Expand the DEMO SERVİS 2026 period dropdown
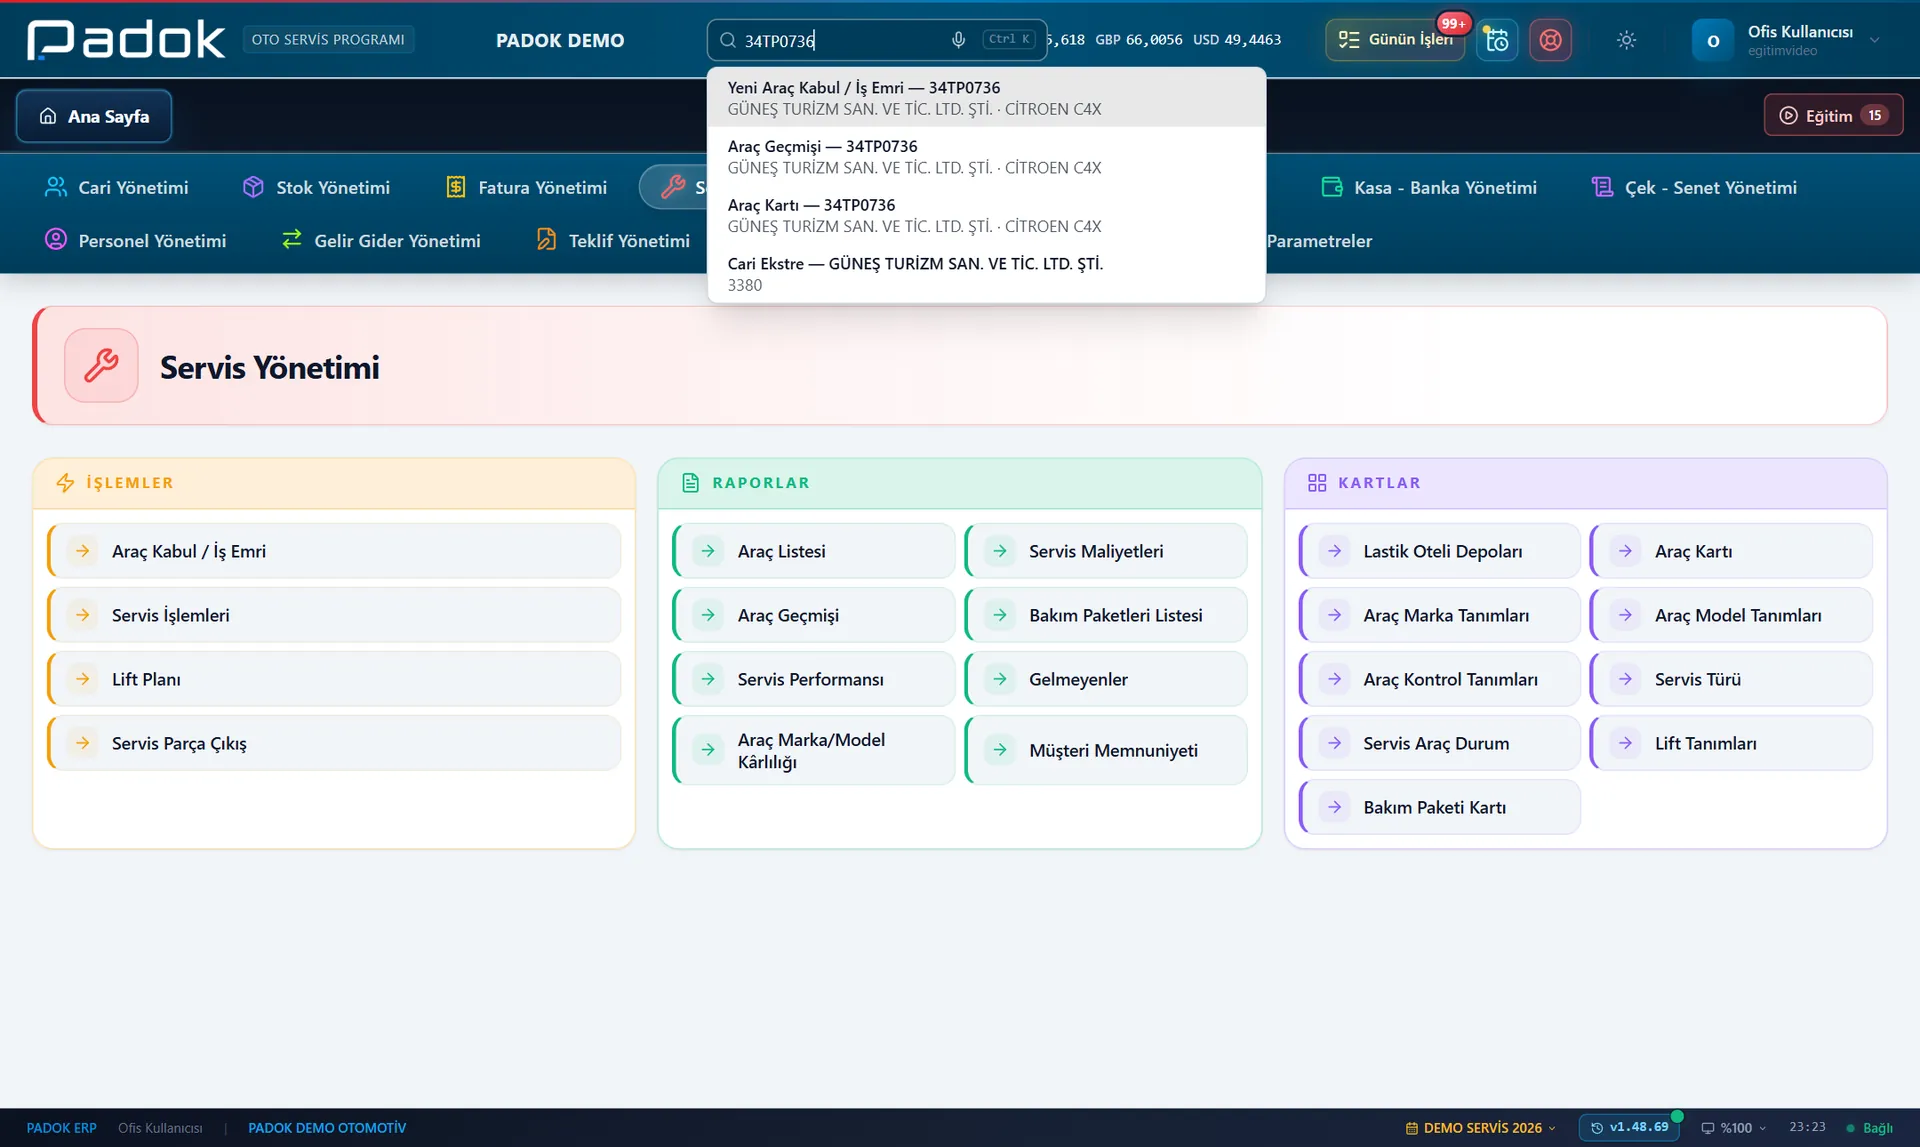This screenshot has width=1920, height=1147. tap(1481, 1128)
